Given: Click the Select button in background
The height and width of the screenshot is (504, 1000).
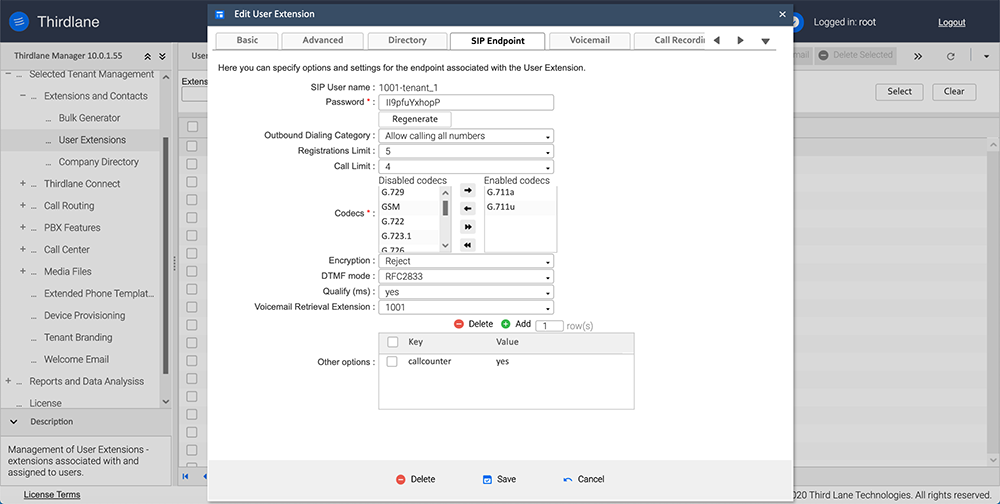Looking at the screenshot, I should click(899, 91).
